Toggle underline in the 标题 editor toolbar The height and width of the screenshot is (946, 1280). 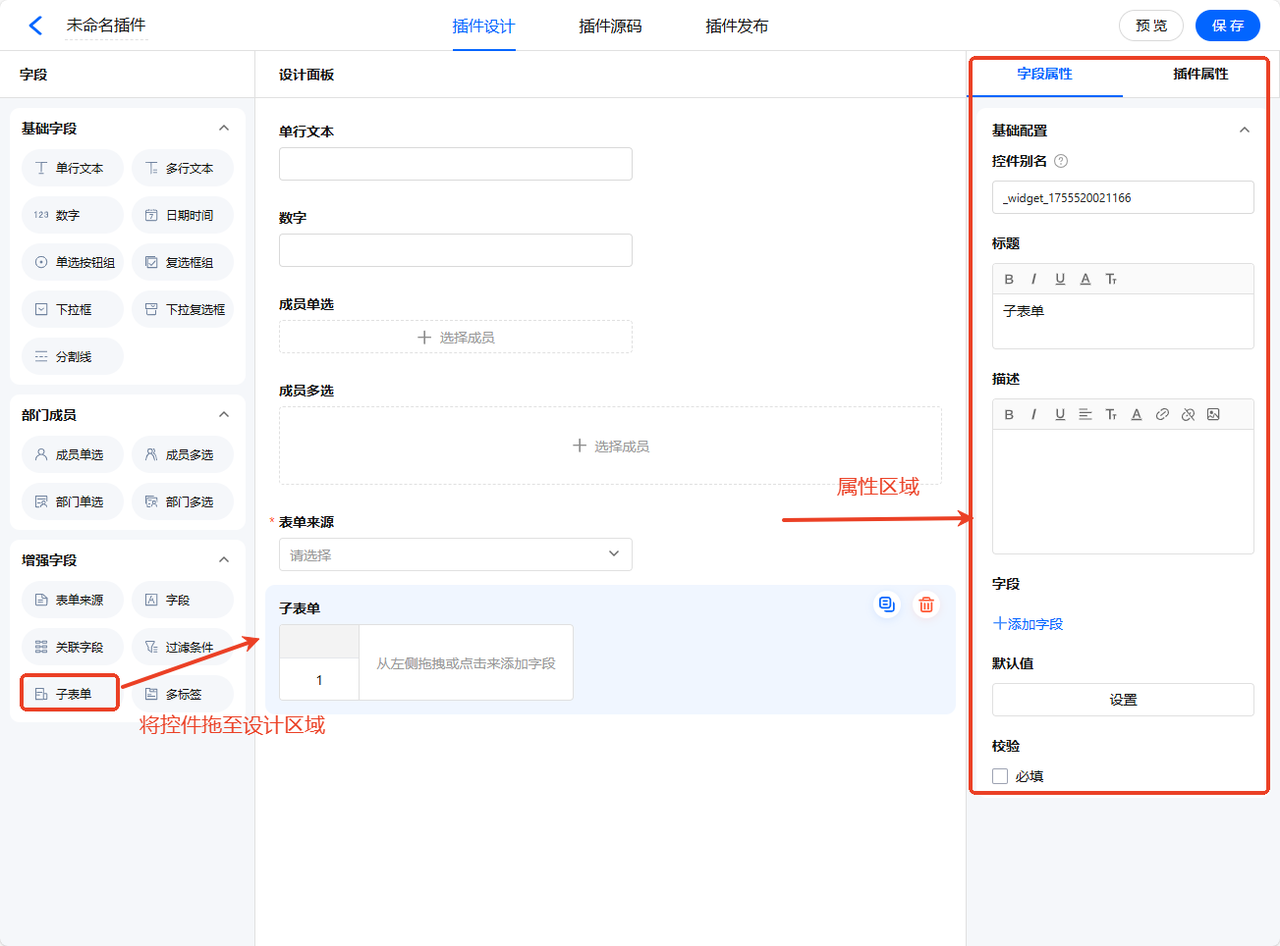(x=1060, y=279)
